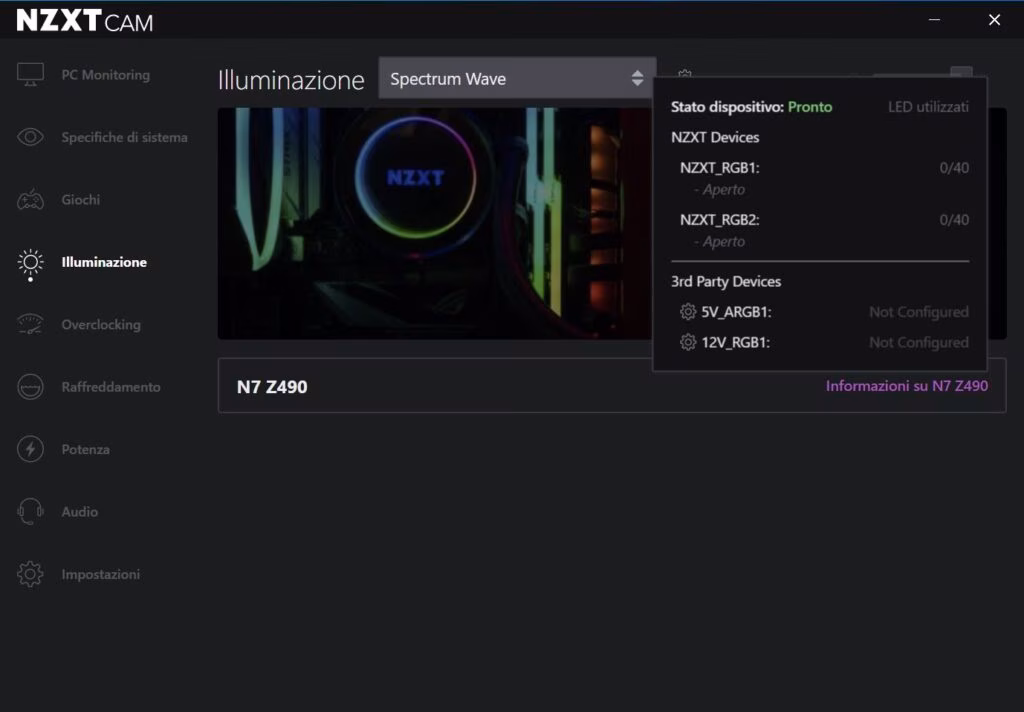
Task: Click the Pronto device status text
Action: point(810,107)
